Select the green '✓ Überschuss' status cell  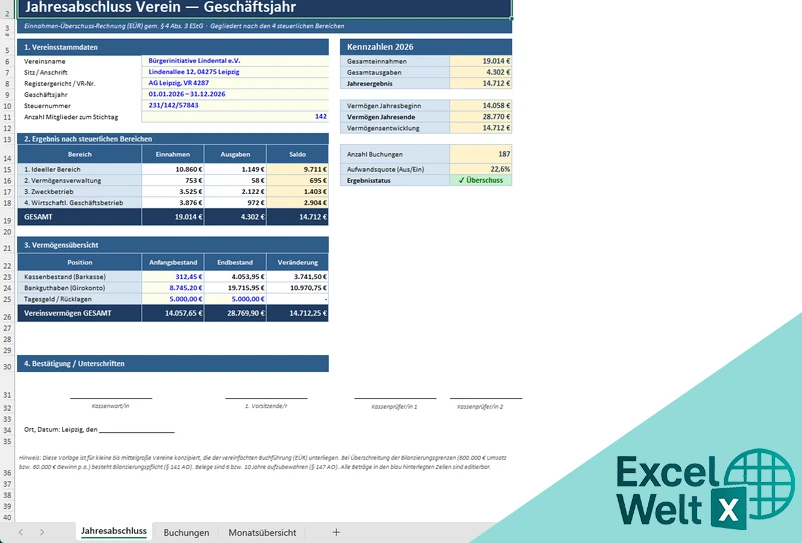[481, 180]
